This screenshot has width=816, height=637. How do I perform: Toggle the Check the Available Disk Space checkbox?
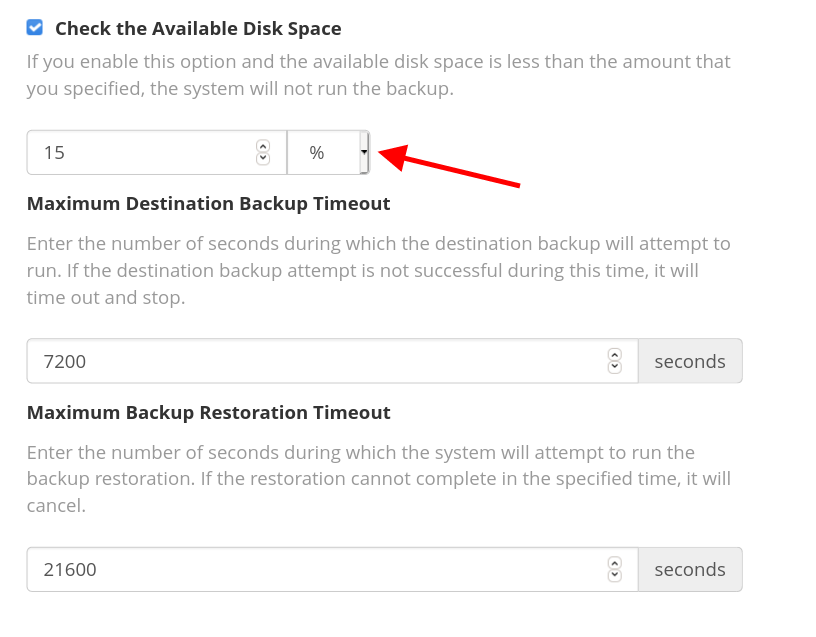(x=35, y=28)
